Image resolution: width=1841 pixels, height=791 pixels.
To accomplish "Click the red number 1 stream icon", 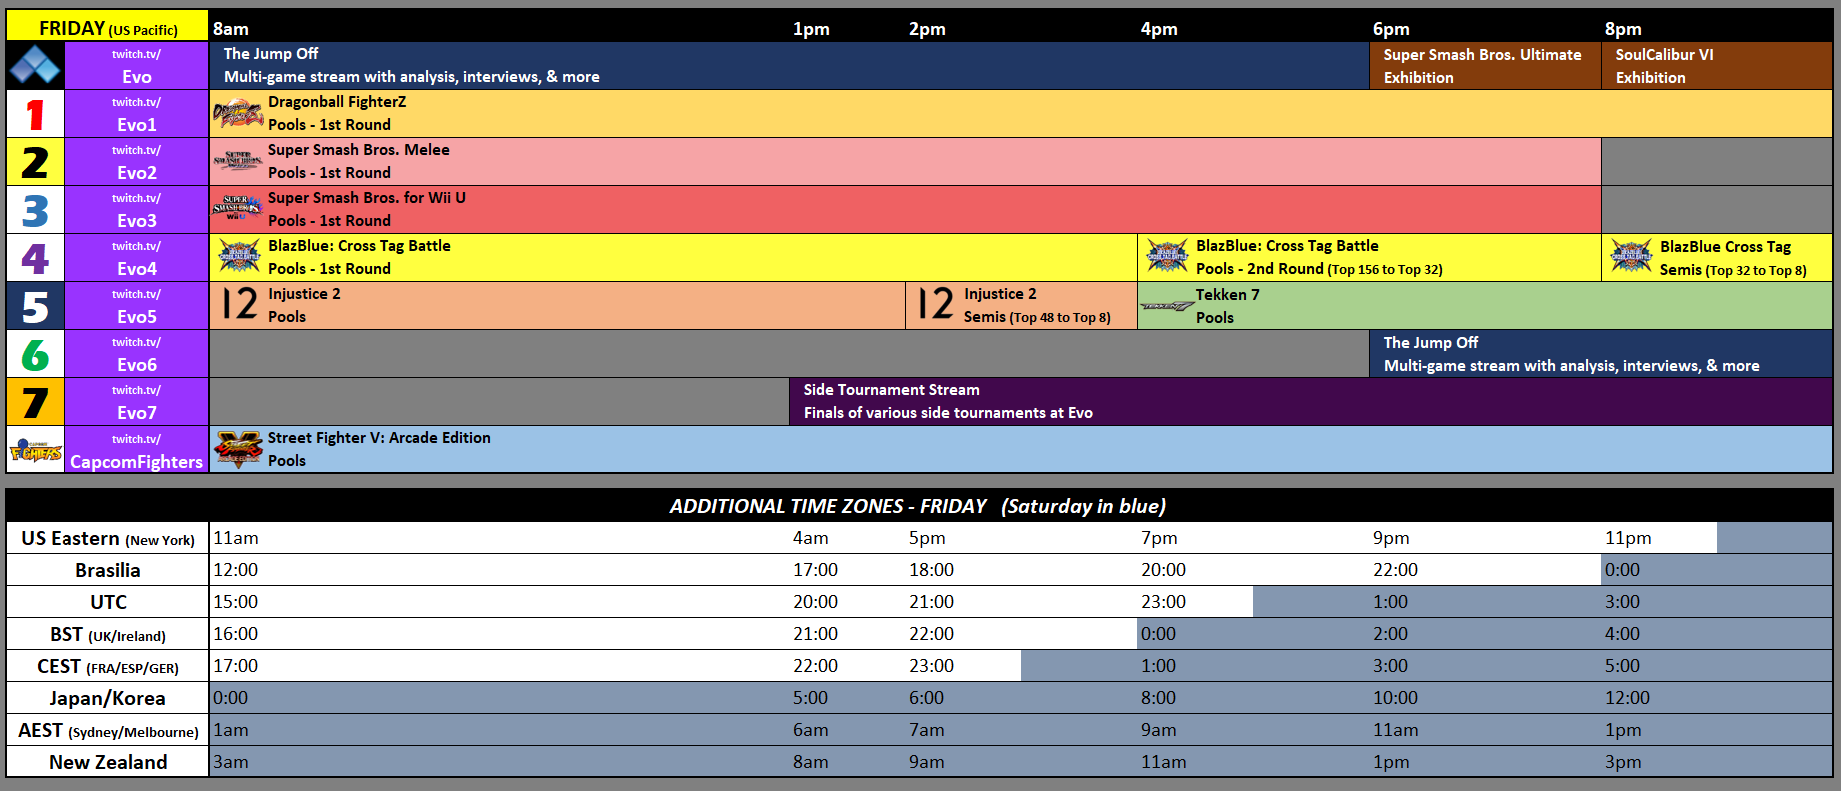I will (35, 114).
